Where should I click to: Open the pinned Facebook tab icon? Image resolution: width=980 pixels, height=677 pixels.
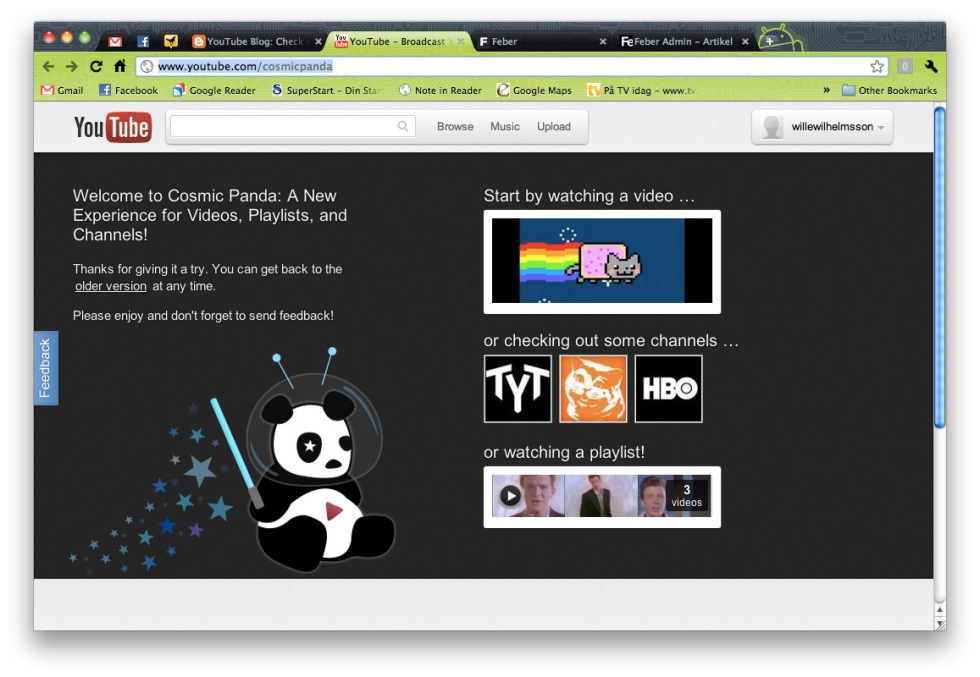[143, 42]
